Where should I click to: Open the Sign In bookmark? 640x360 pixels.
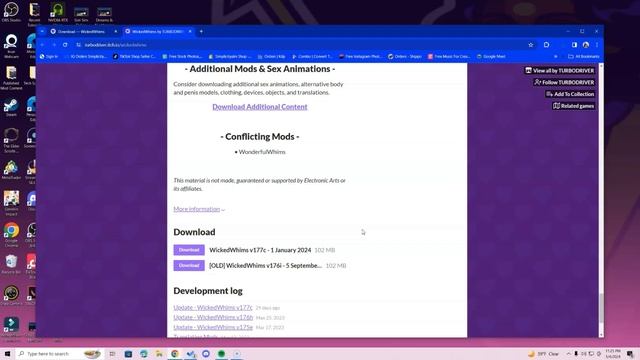click(x=49, y=56)
